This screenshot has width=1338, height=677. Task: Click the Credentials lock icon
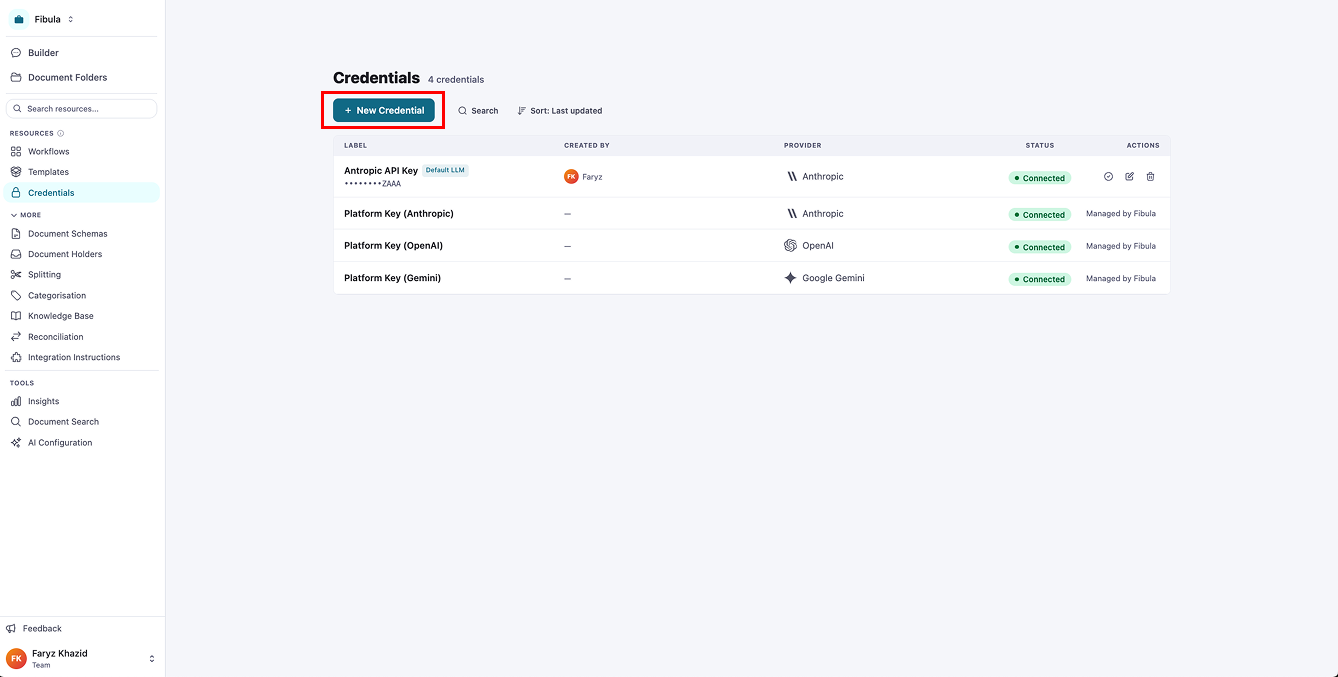tap(16, 193)
